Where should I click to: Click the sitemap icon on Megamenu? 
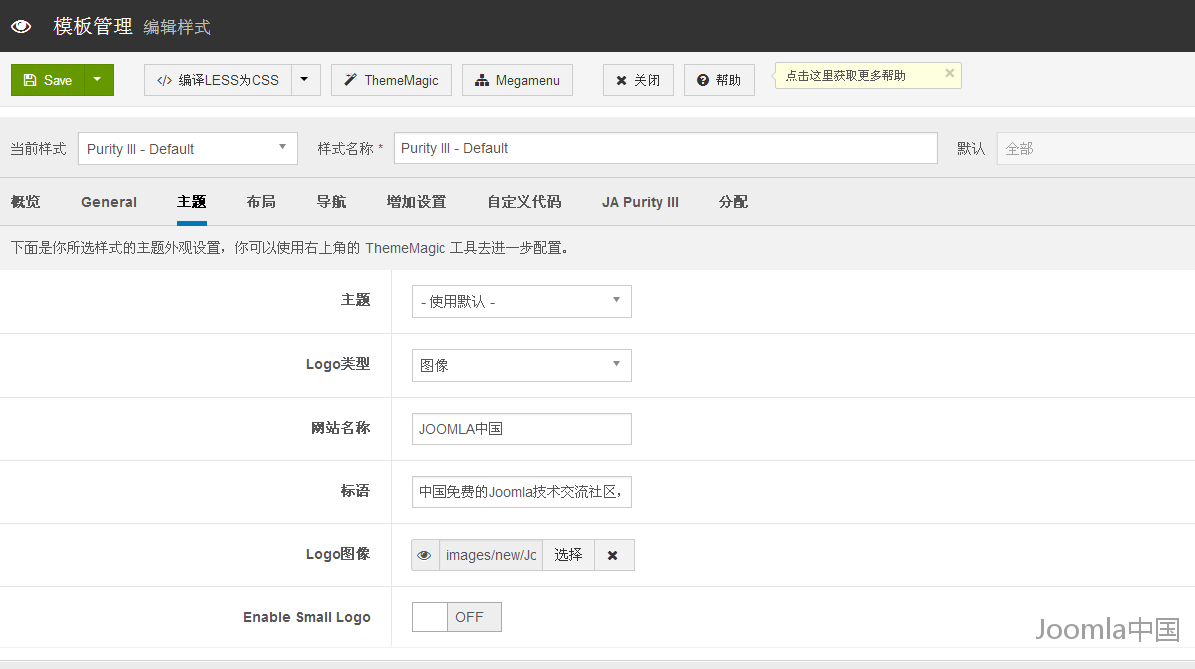point(482,80)
